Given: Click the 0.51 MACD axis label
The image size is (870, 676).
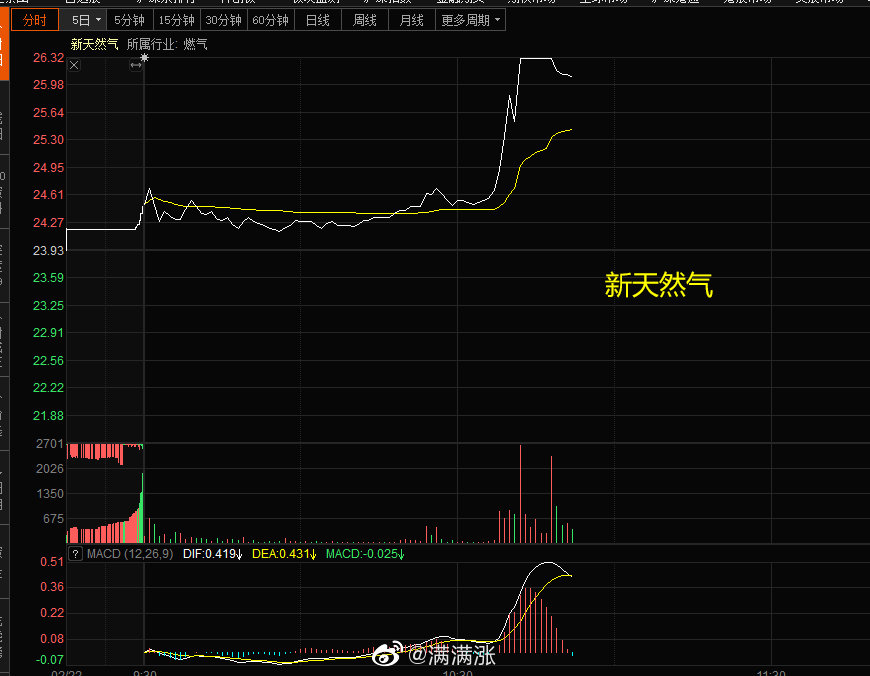Looking at the screenshot, I should pos(52,562).
